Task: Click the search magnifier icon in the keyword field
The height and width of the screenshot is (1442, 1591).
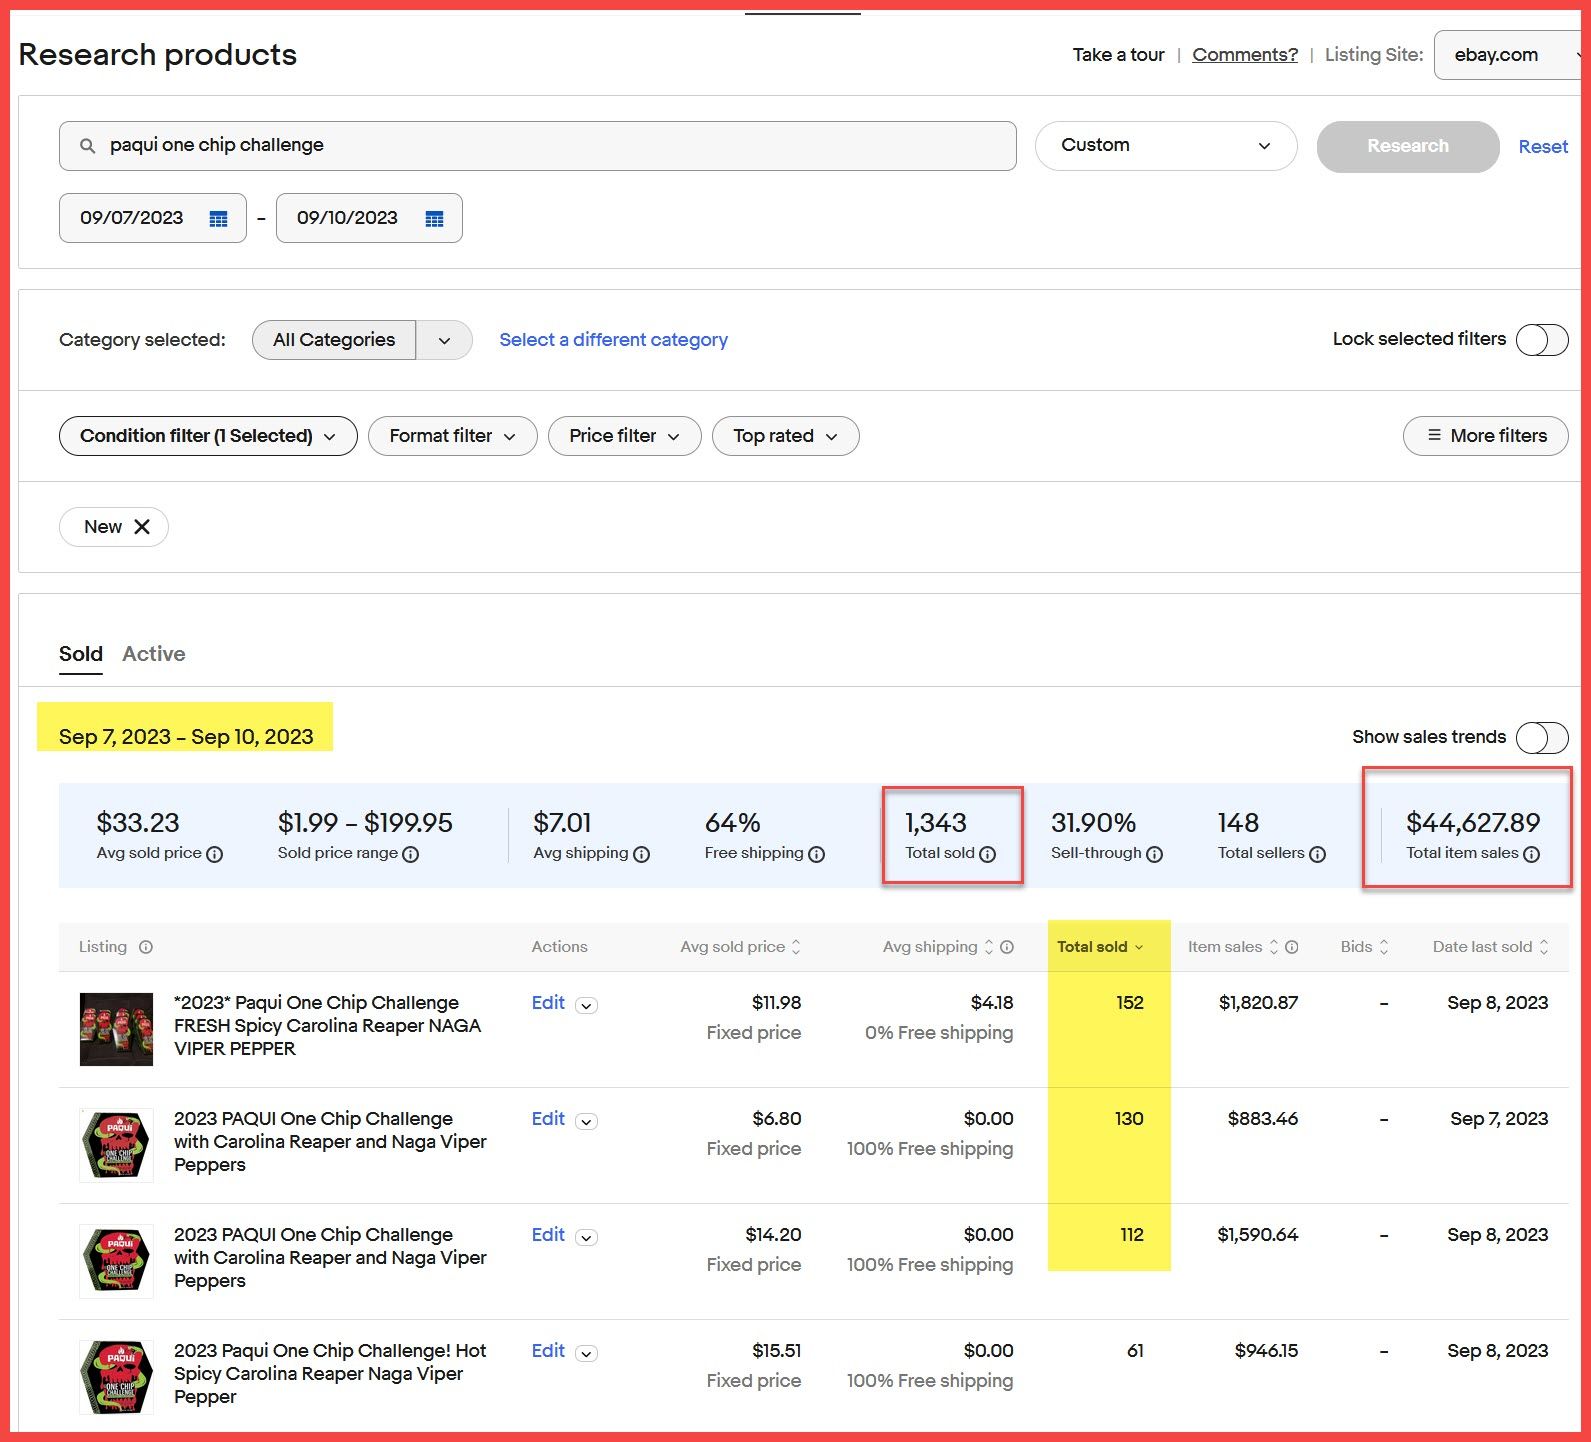Action: [x=88, y=146]
